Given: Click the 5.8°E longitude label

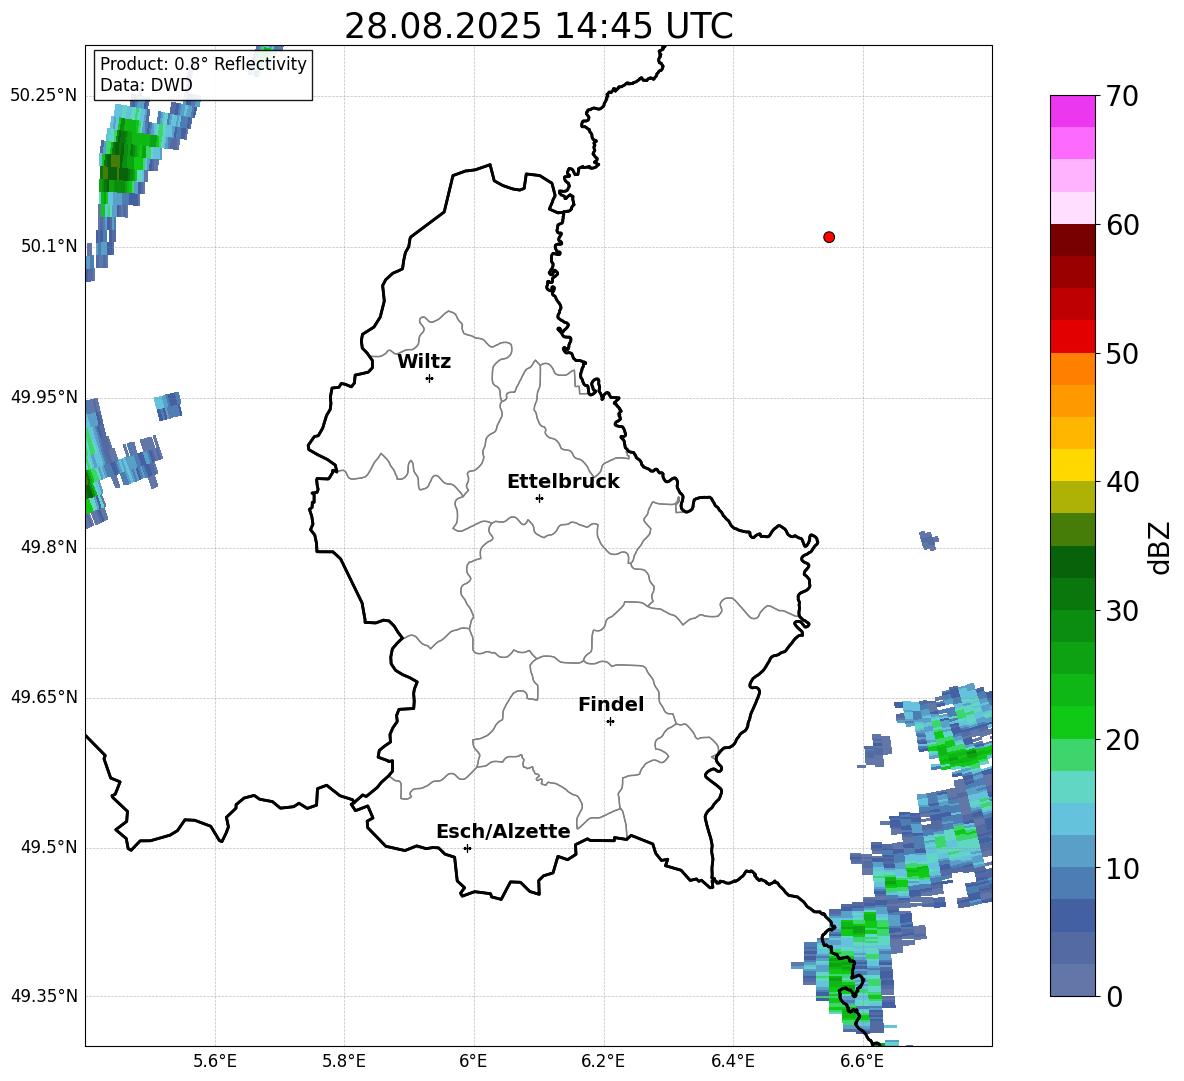Looking at the screenshot, I should 344,1061.
